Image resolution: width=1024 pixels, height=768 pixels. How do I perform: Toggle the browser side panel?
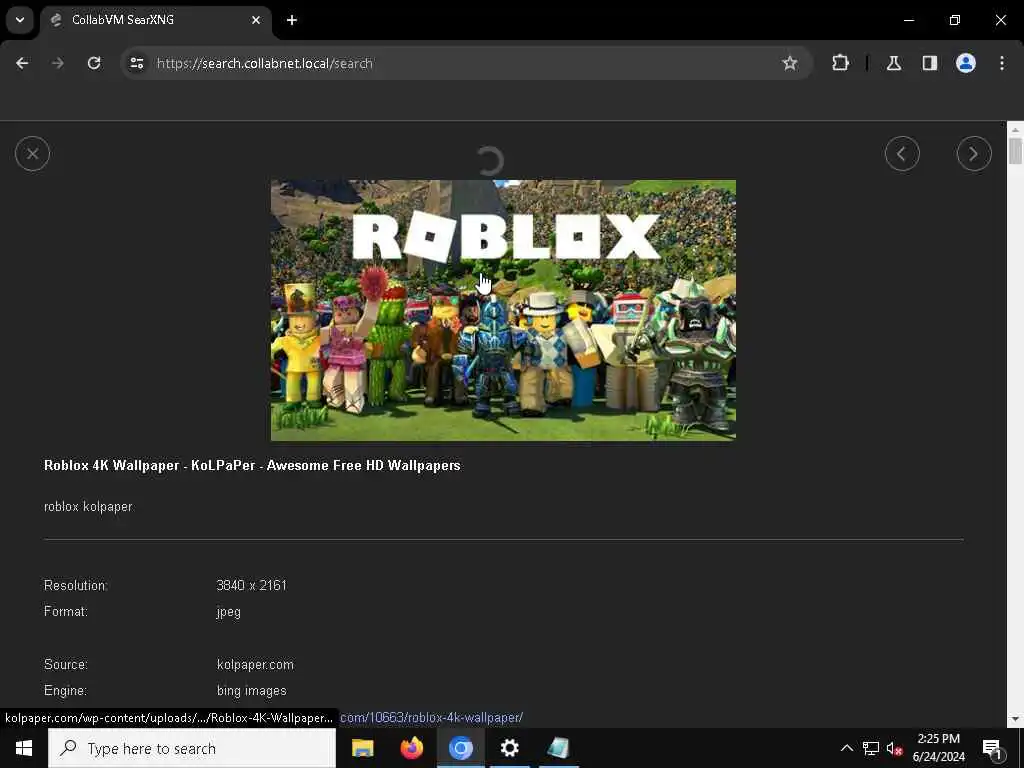click(x=929, y=63)
